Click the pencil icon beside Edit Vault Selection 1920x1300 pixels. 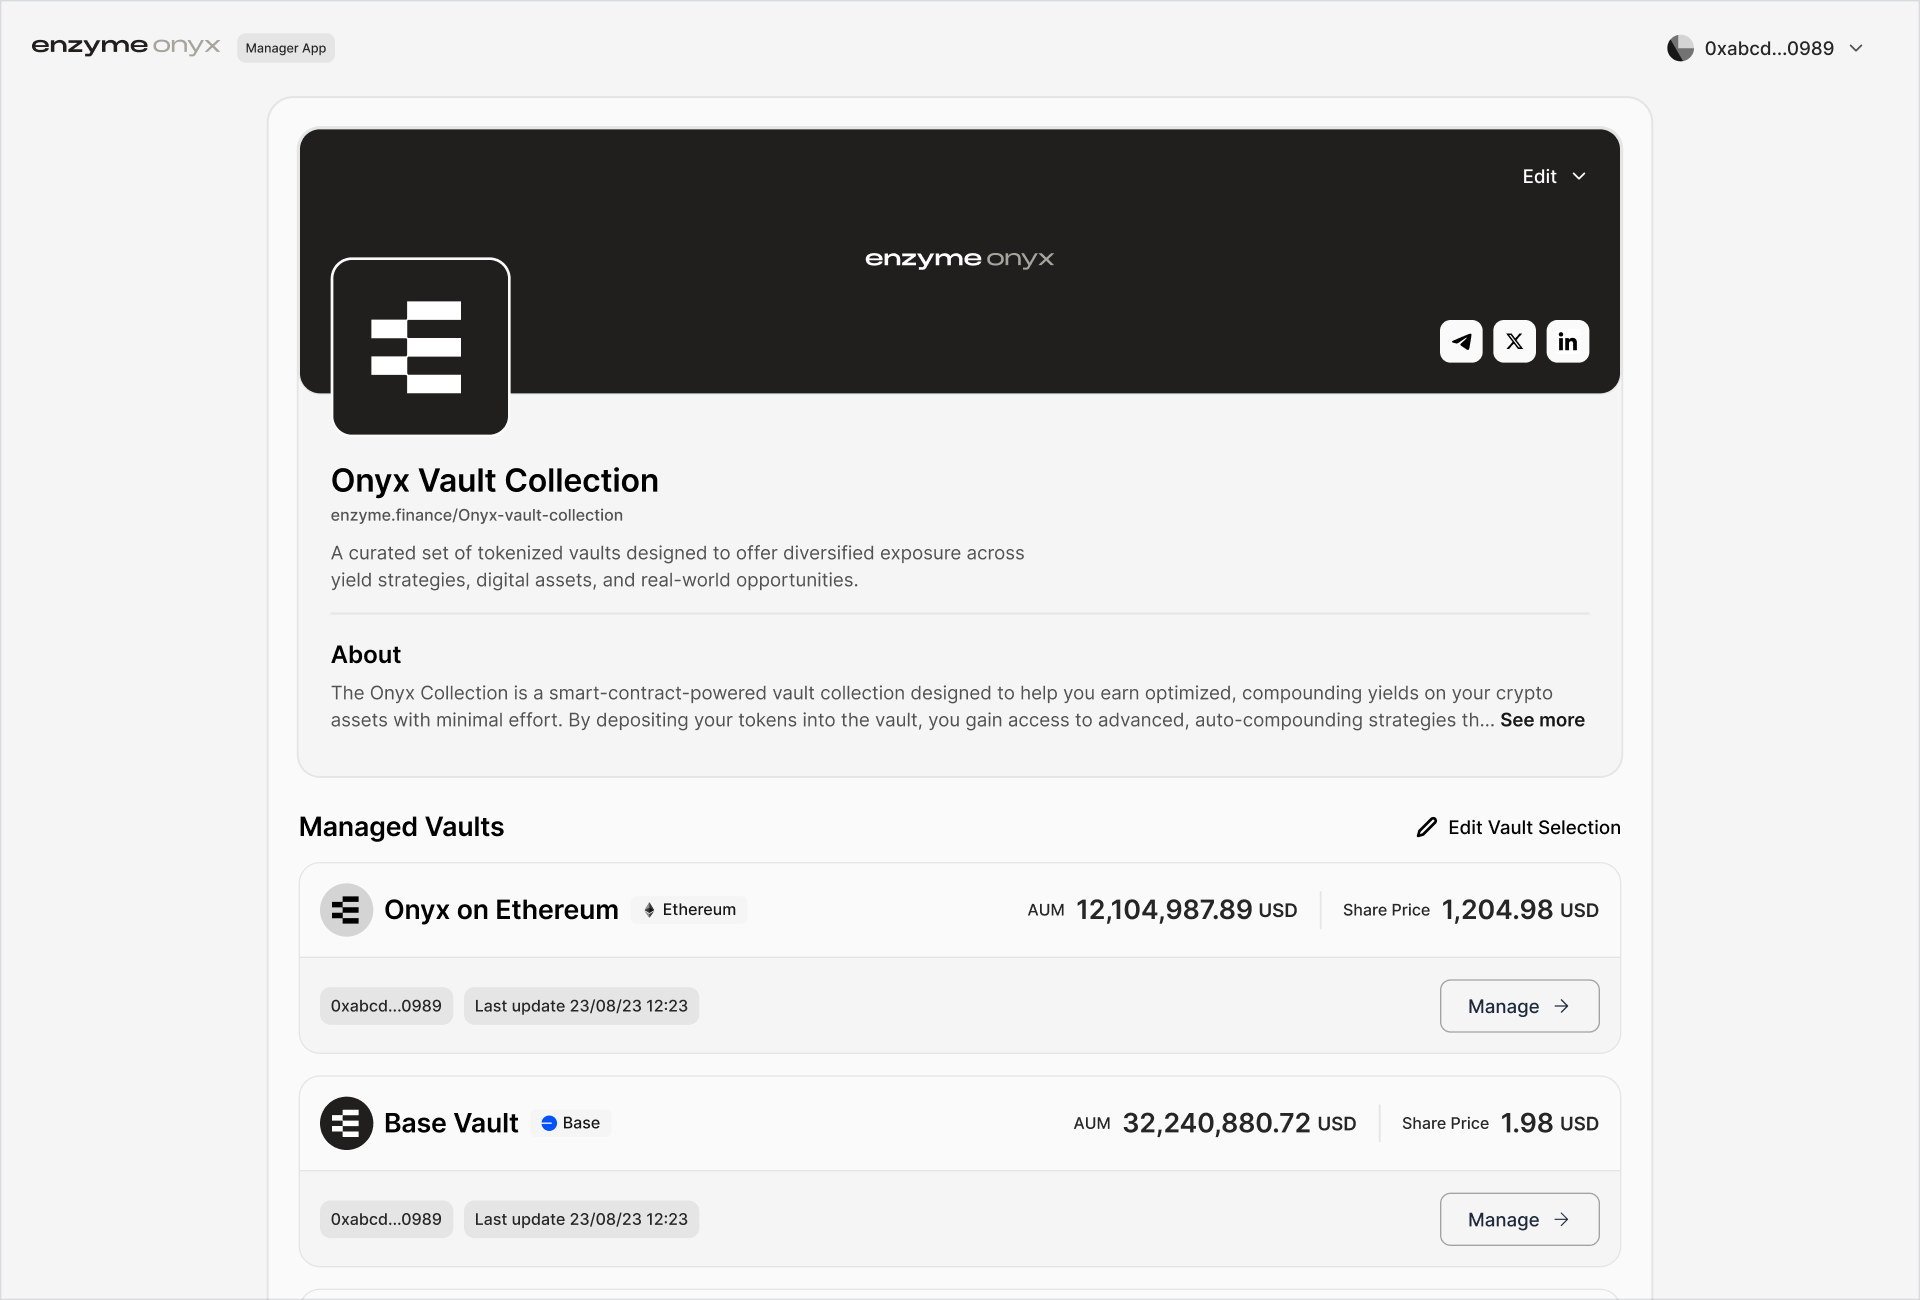pyautogui.click(x=1427, y=827)
